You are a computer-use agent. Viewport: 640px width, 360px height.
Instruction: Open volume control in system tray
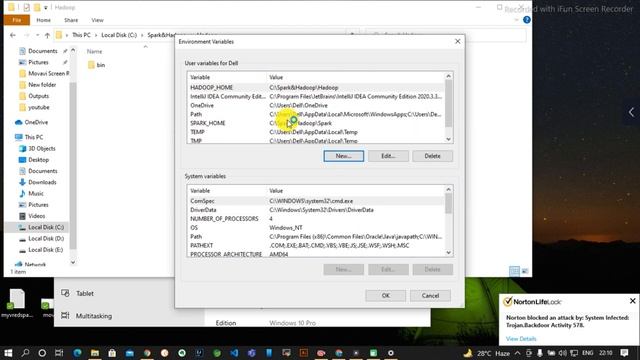click(562, 353)
